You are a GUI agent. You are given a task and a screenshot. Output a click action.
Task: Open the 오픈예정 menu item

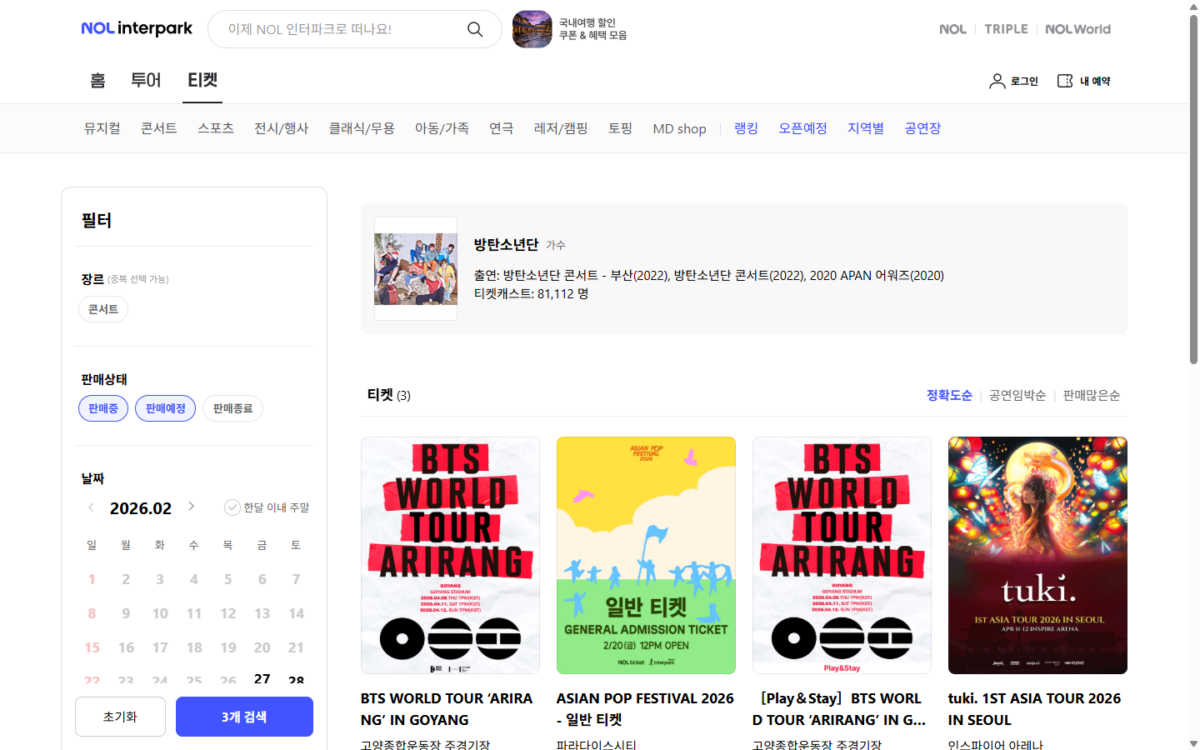(802, 128)
